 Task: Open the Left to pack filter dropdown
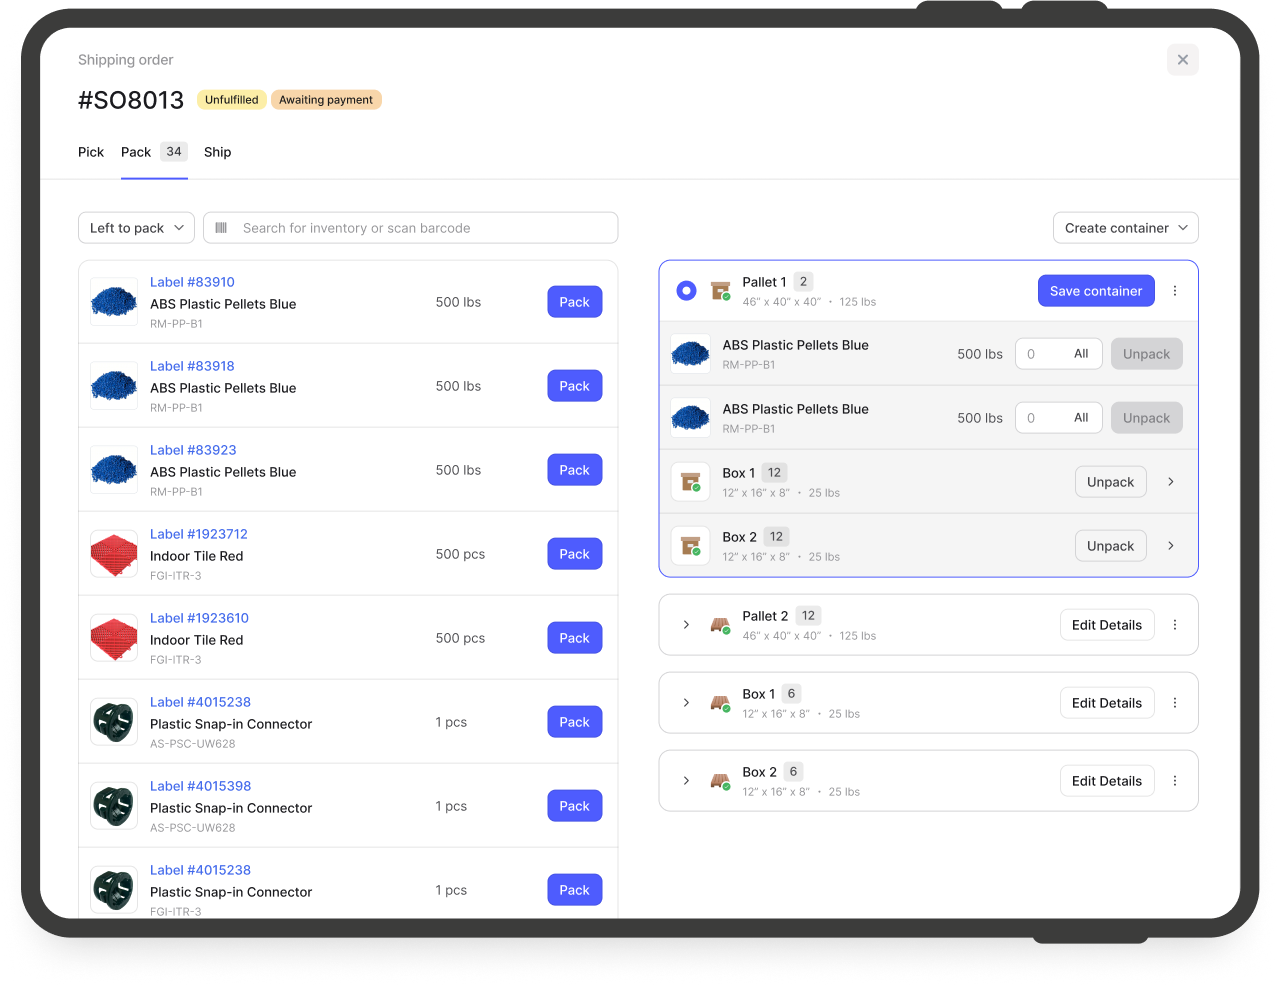coord(137,228)
